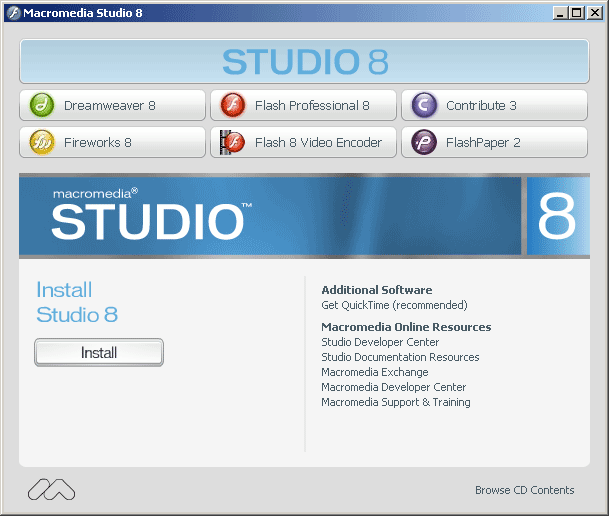
Task: Visit the Macromedia Exchange link
Action: 374,372
